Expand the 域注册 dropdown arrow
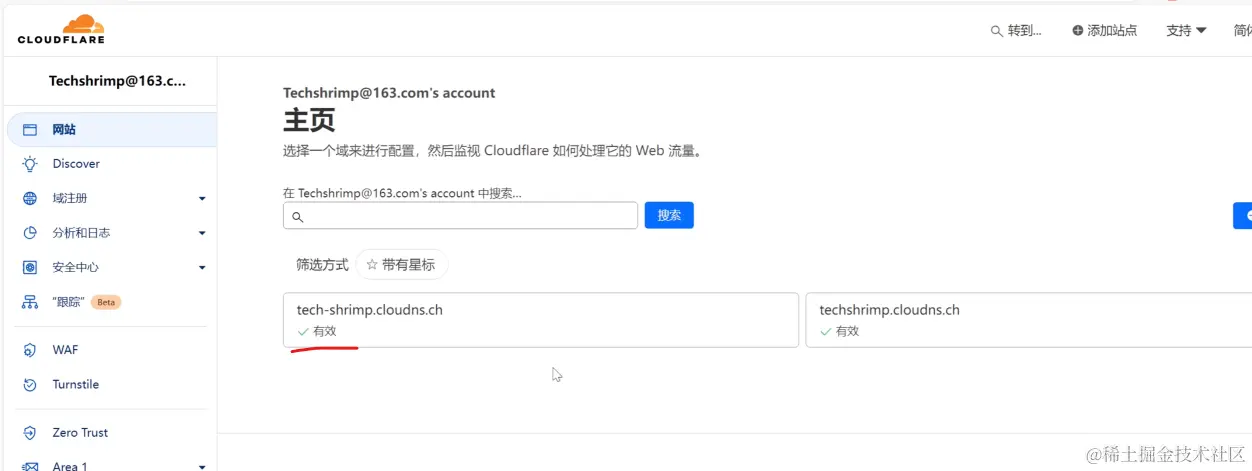 pyautogui.click(x=202, y=199)
